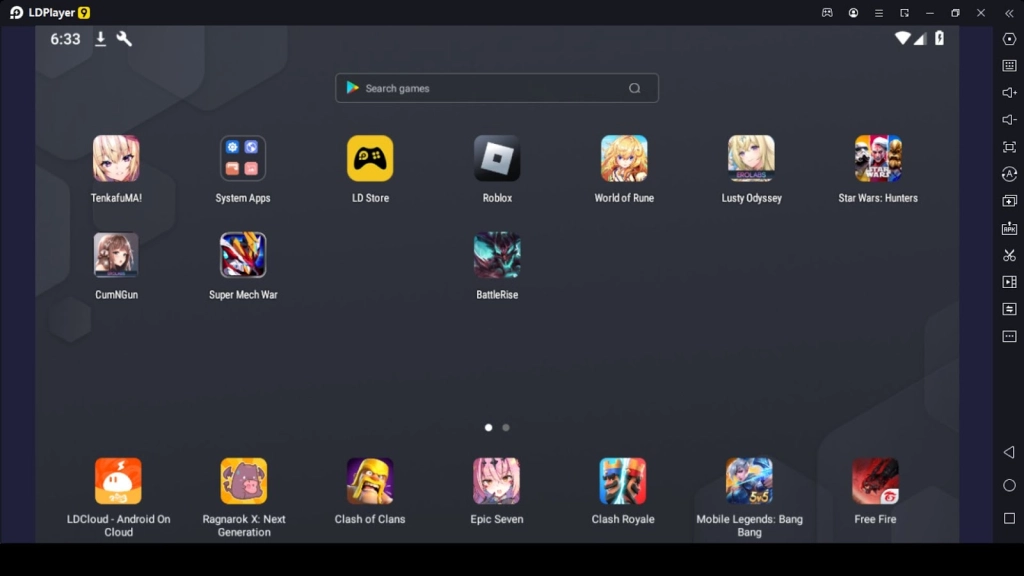Launch Free Fire

[876, 481]
